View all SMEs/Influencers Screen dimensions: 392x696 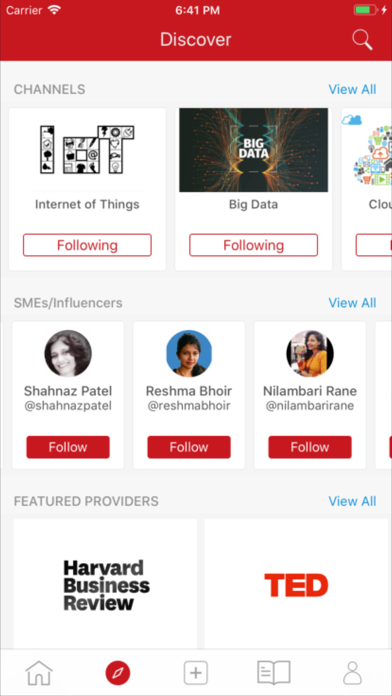pos(352,303)
